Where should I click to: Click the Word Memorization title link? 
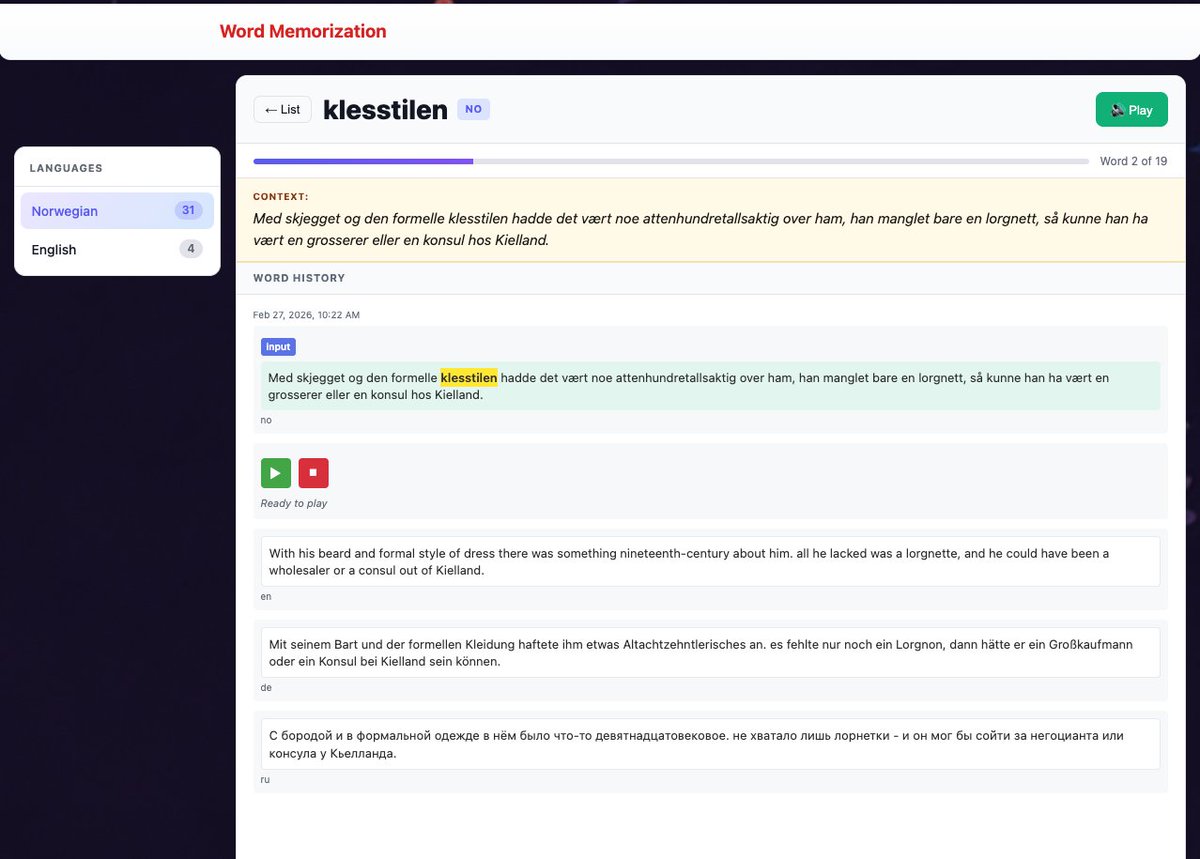coord(303,31)
